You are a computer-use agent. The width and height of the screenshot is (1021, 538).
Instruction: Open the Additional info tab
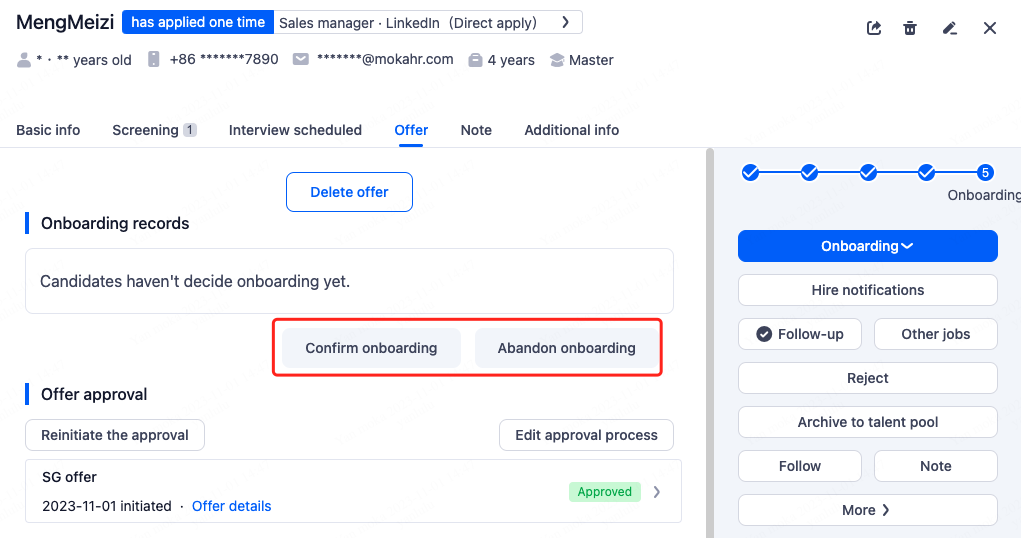coord(571,130)
